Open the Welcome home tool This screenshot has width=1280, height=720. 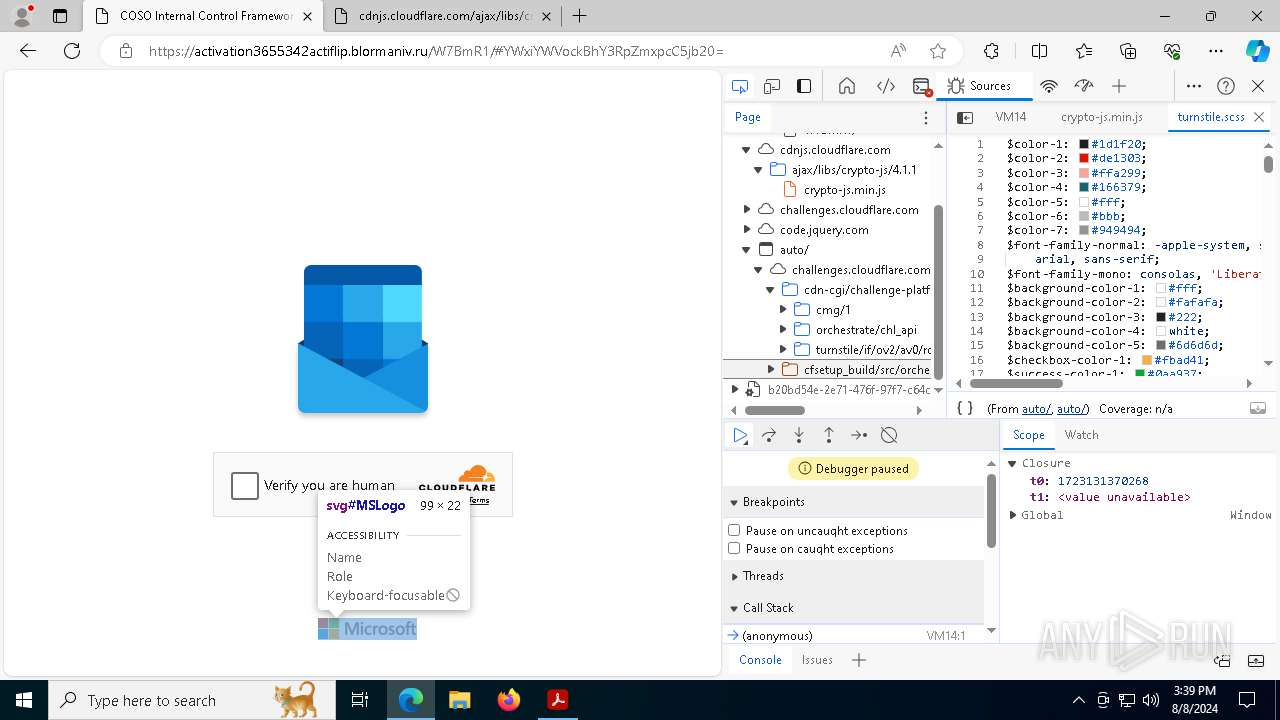pos(847,86)
